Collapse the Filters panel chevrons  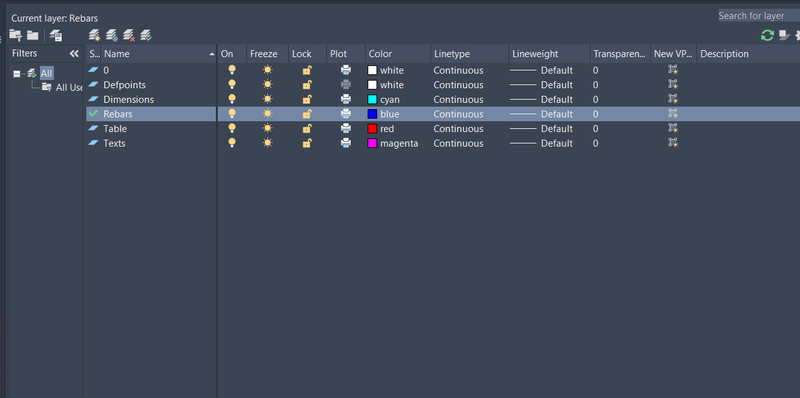pyautogui.click(x=74, y=54)
